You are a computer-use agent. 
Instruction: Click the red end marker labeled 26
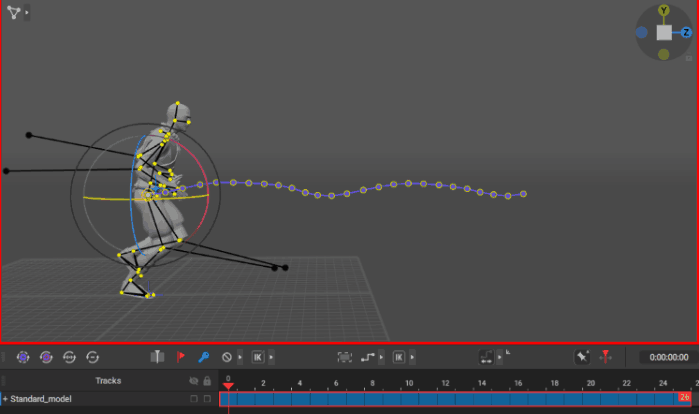pos(684,397)
